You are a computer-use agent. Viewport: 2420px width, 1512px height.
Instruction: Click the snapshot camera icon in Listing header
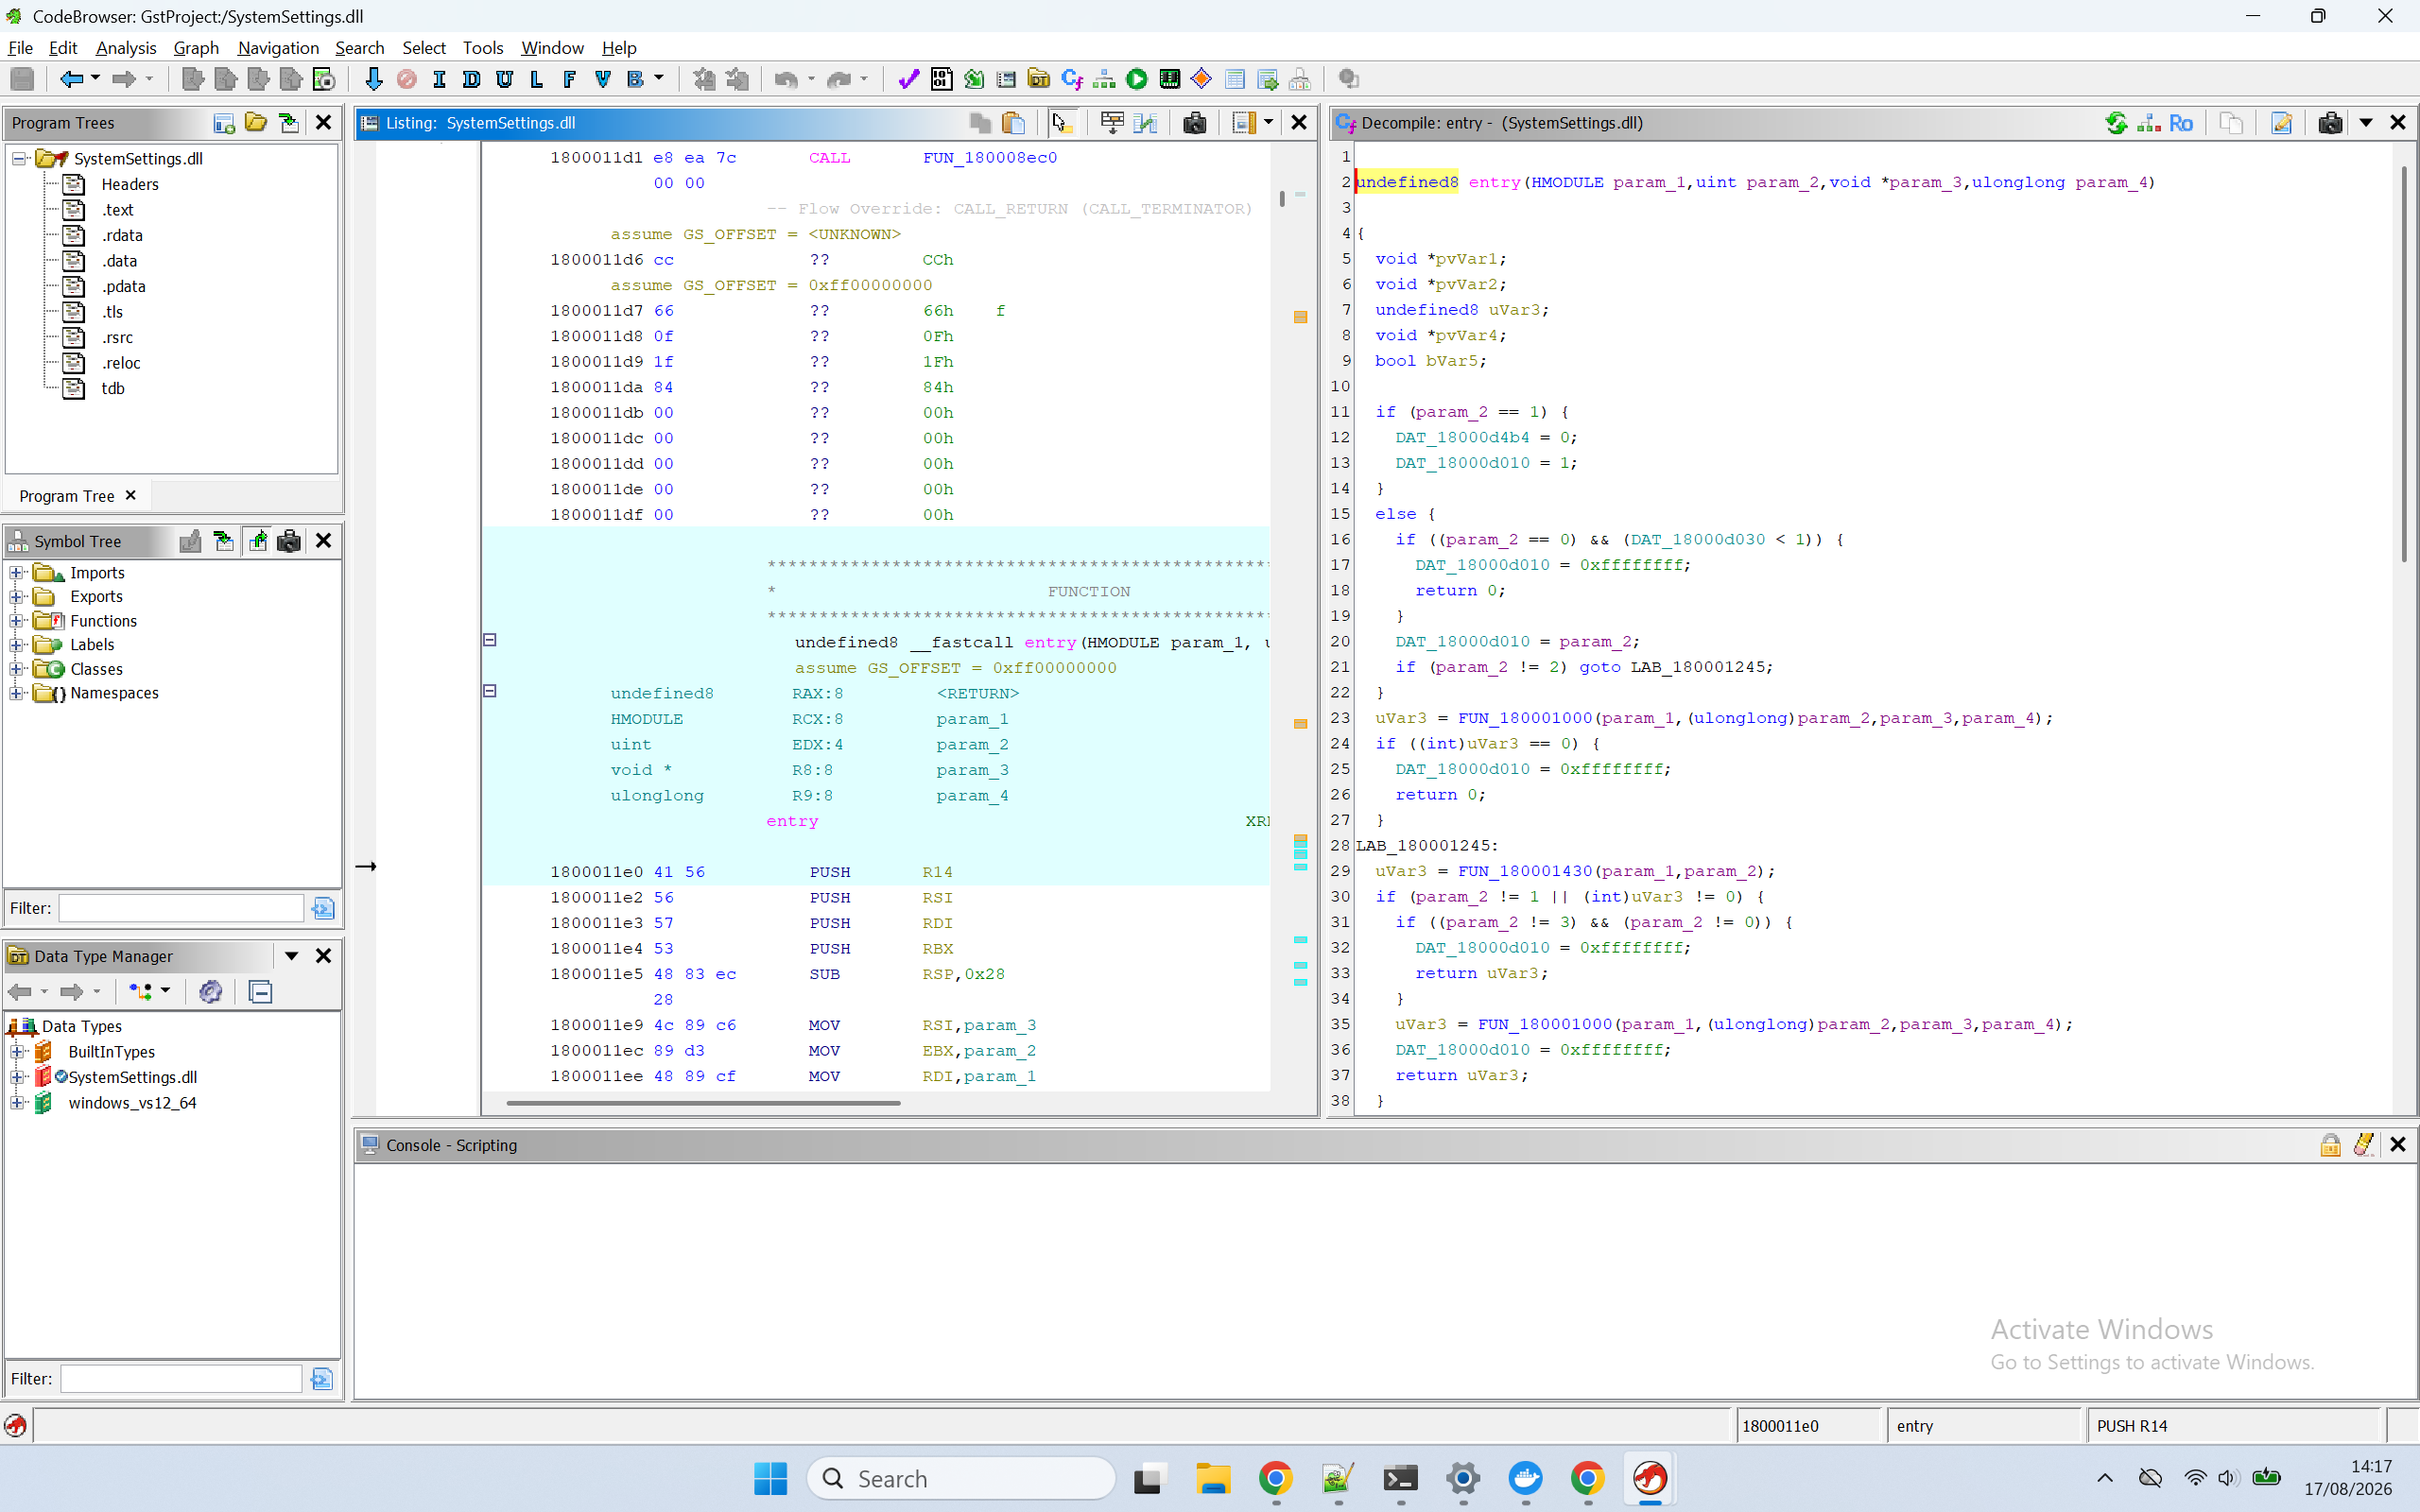1194,123
